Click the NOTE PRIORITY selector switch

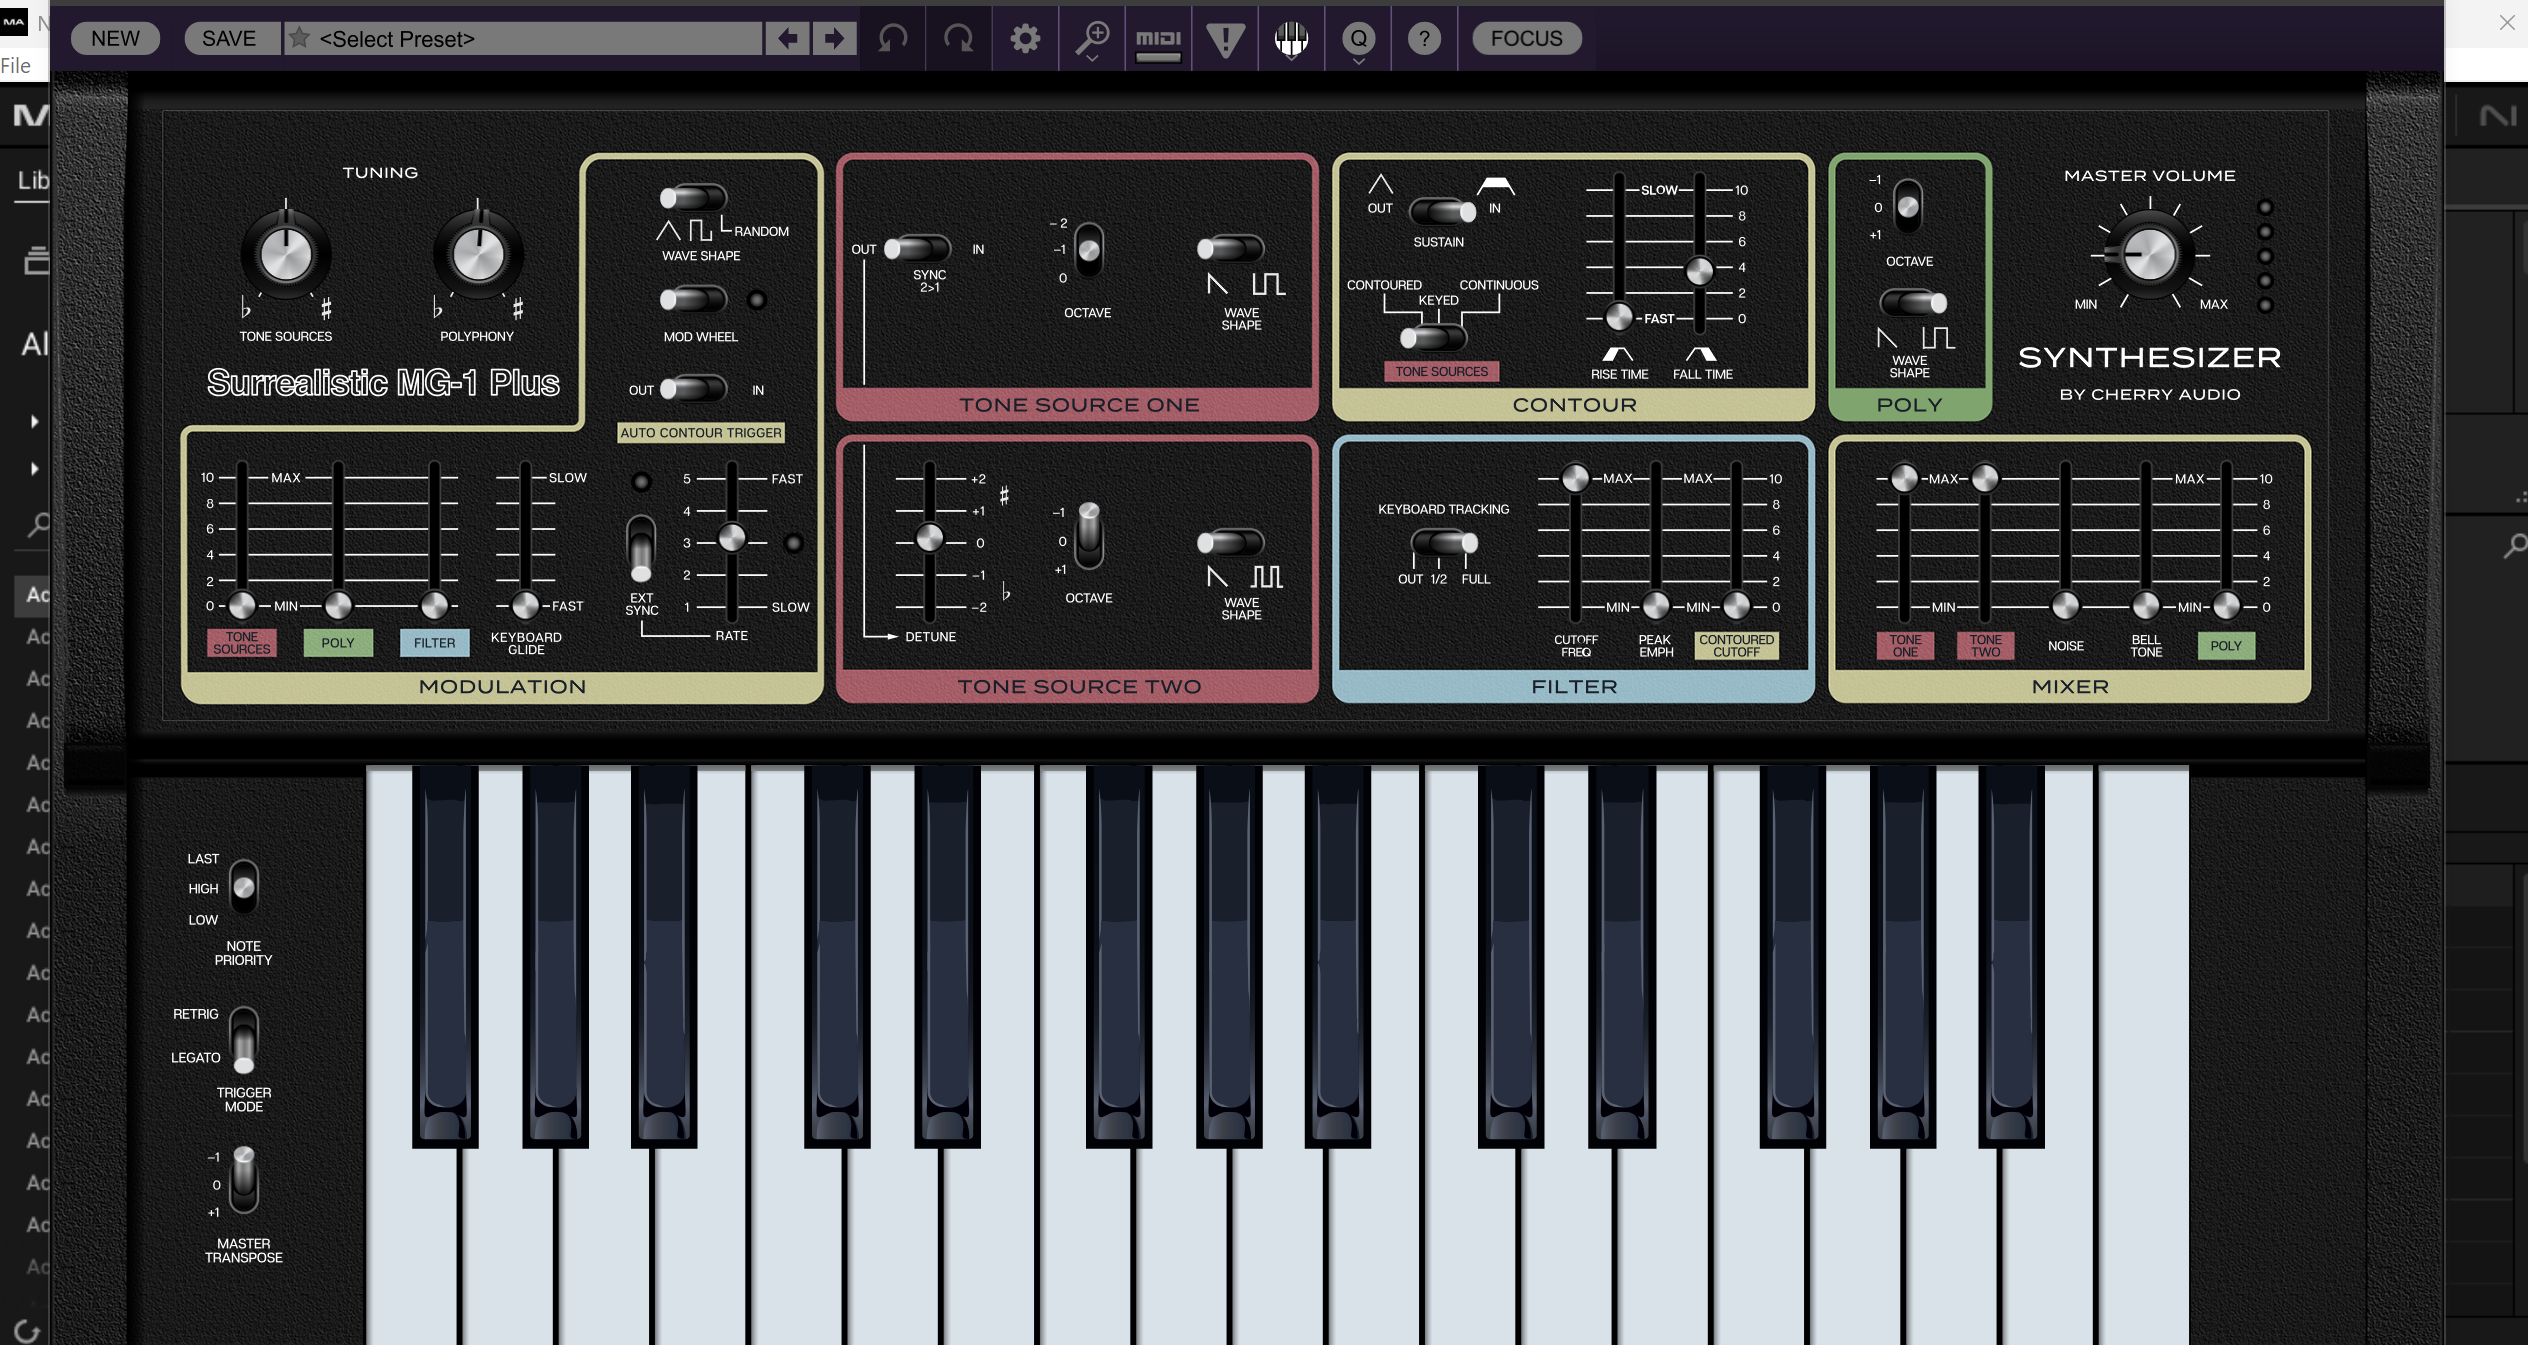coord(244,887)
